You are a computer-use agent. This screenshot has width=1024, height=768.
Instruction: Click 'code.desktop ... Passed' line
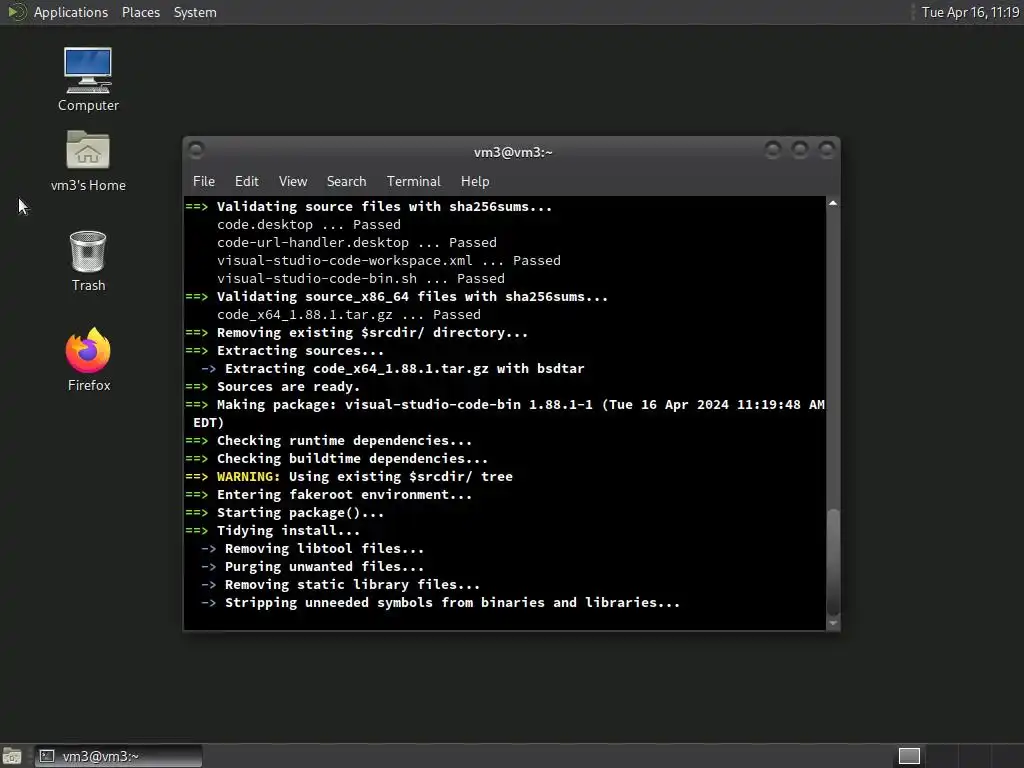pyautogui.click(x=309, y=225)
